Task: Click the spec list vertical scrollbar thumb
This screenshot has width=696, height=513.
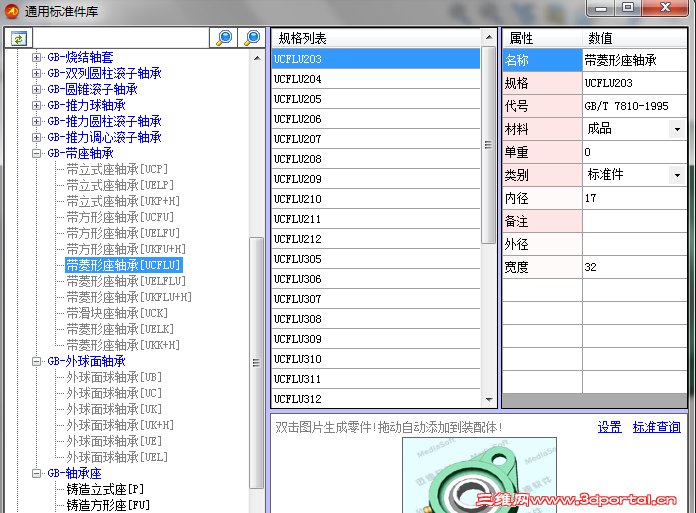Action: coord(488,145)
